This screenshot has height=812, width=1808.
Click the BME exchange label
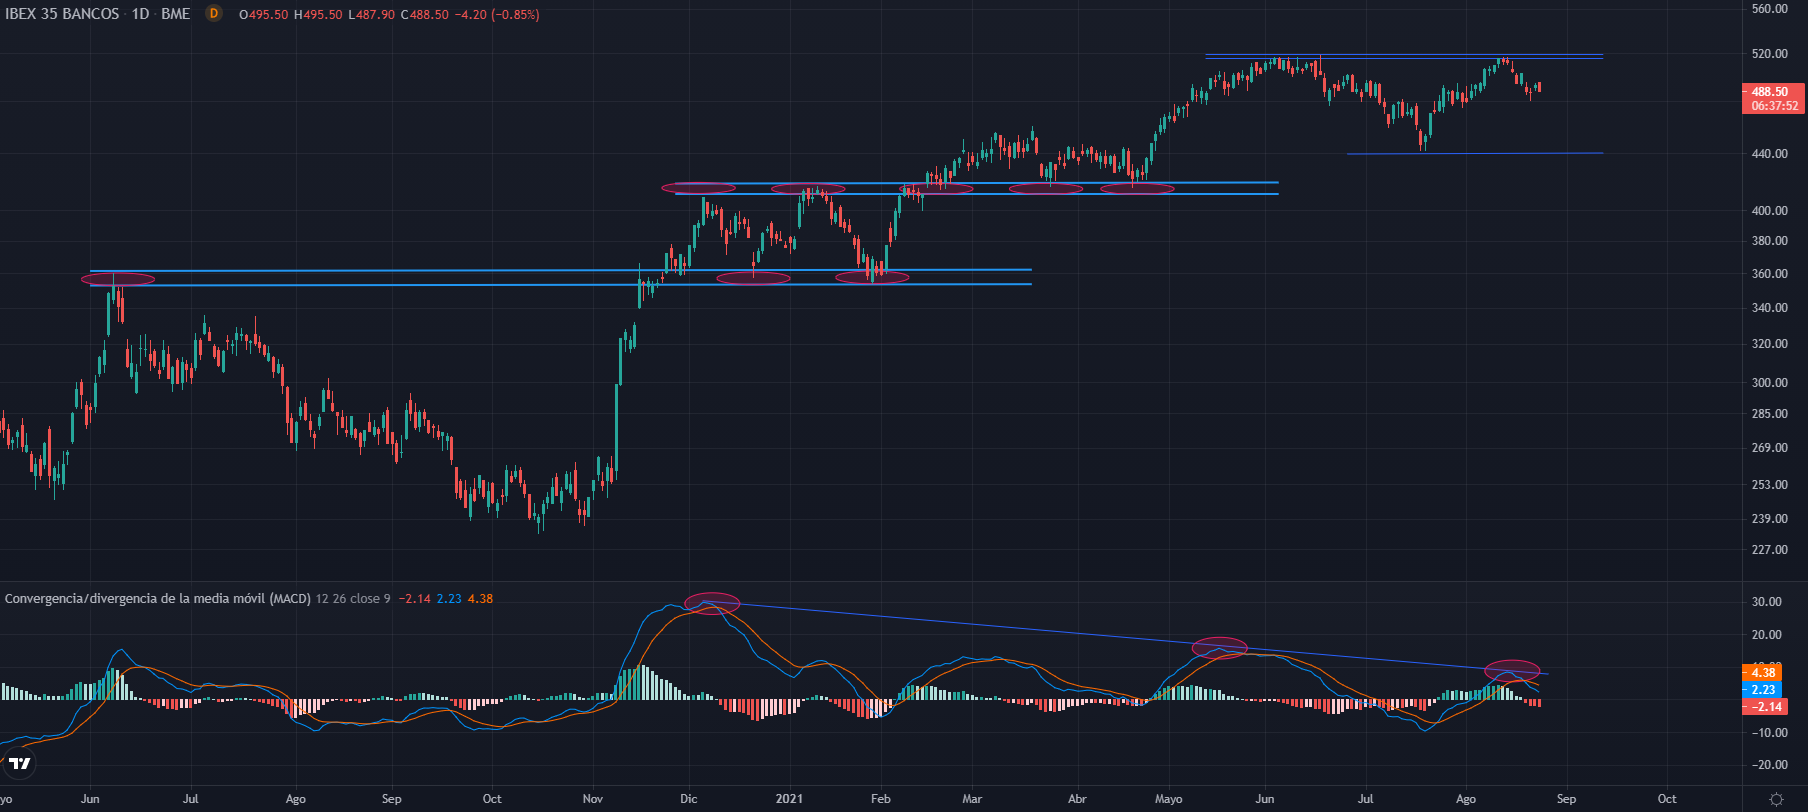(176, 14)
